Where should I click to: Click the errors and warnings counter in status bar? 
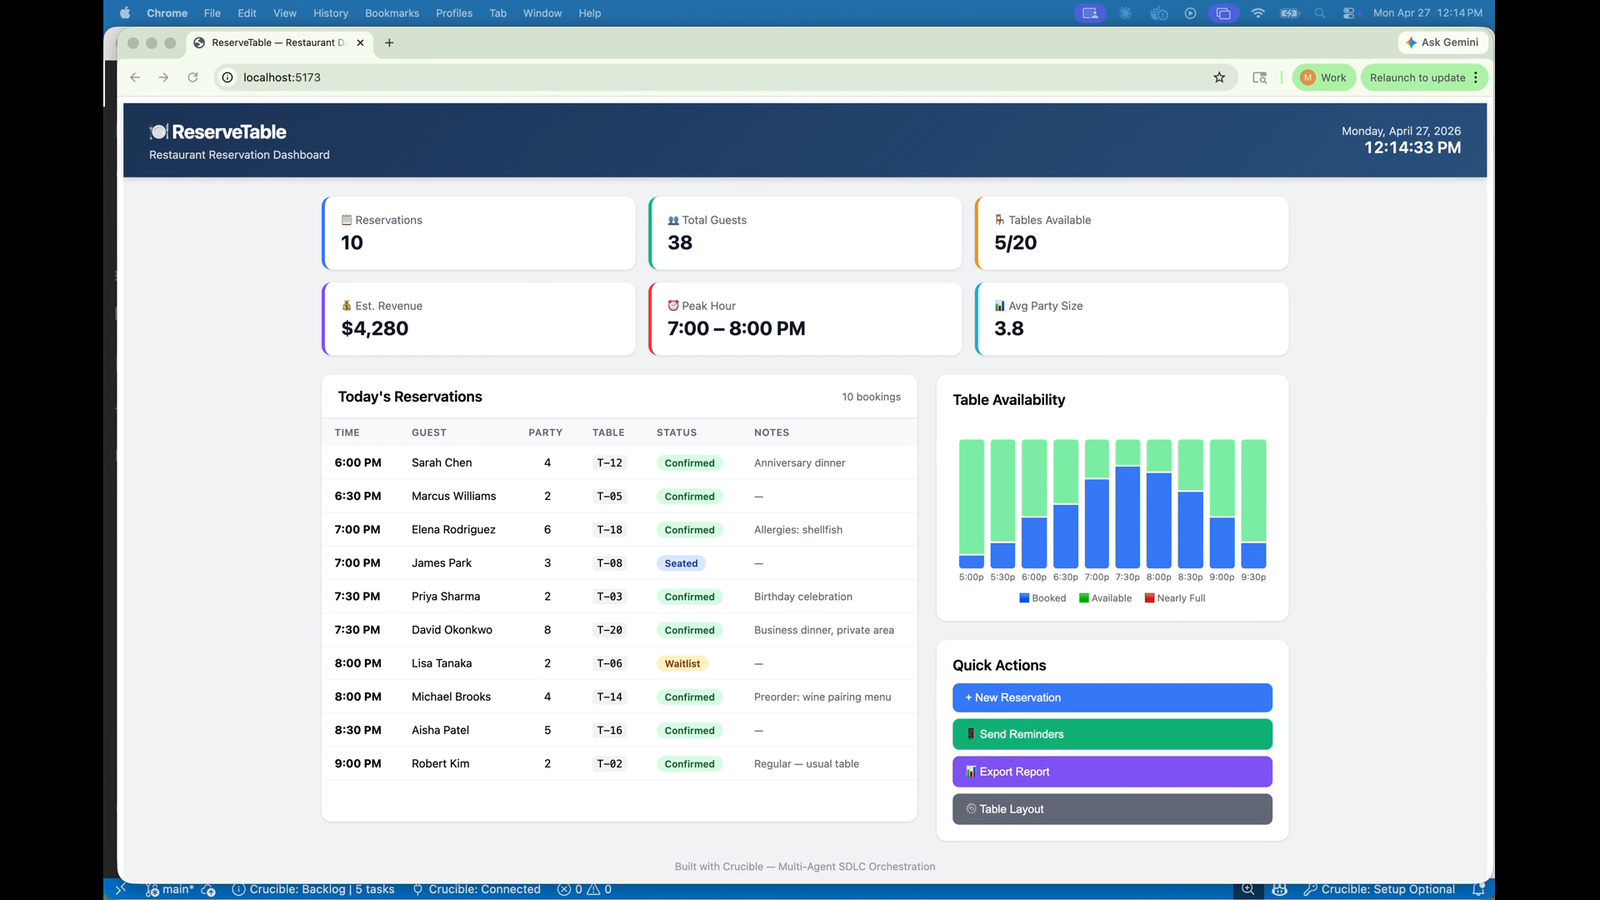tap(583, 889)
